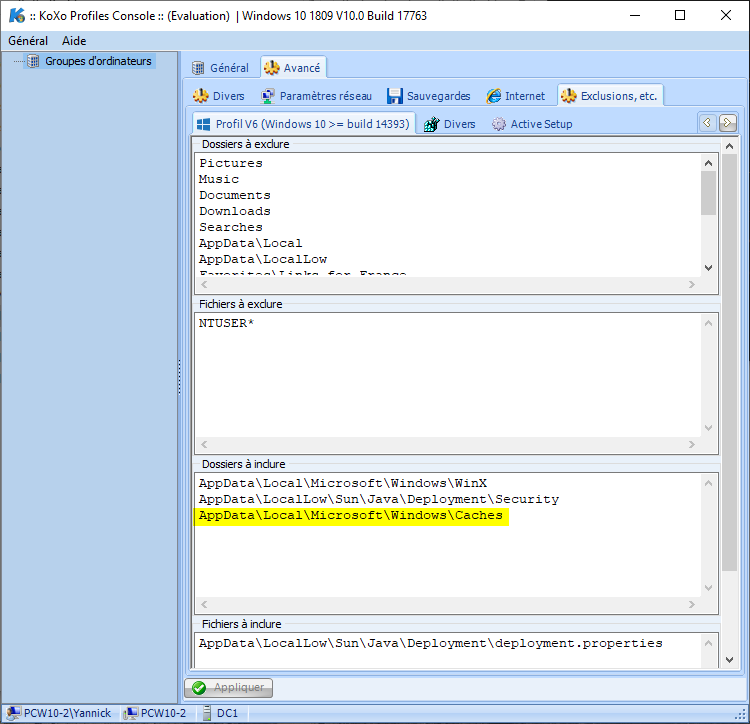Click PCW10-2 computer in status bar

[x=163, y=713]
